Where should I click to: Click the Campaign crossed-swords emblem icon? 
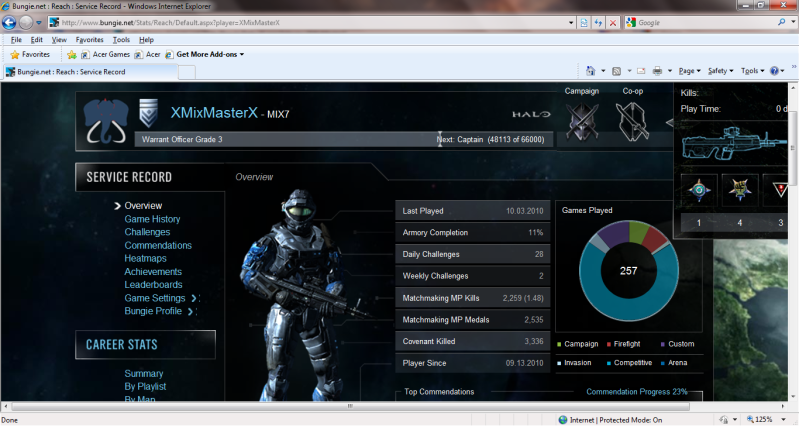pyautogui.click(x=582, y=121)
